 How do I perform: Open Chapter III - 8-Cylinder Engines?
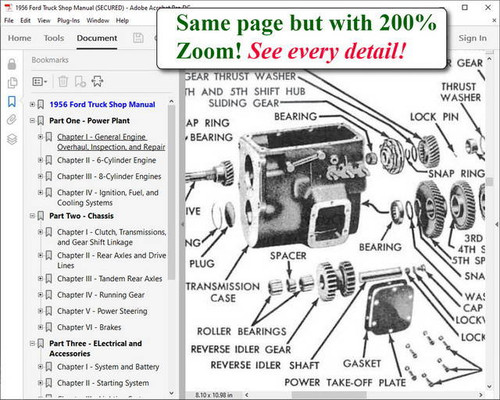109,176
